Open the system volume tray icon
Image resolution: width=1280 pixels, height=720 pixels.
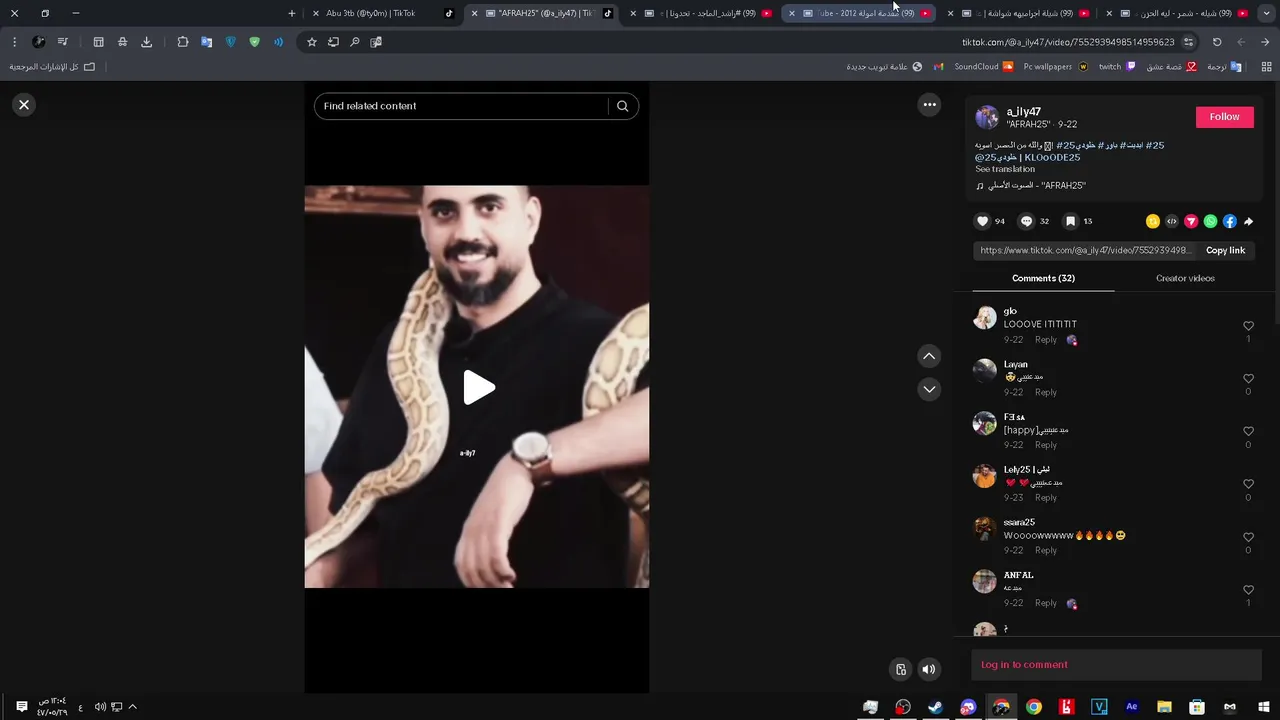point(100,707)
